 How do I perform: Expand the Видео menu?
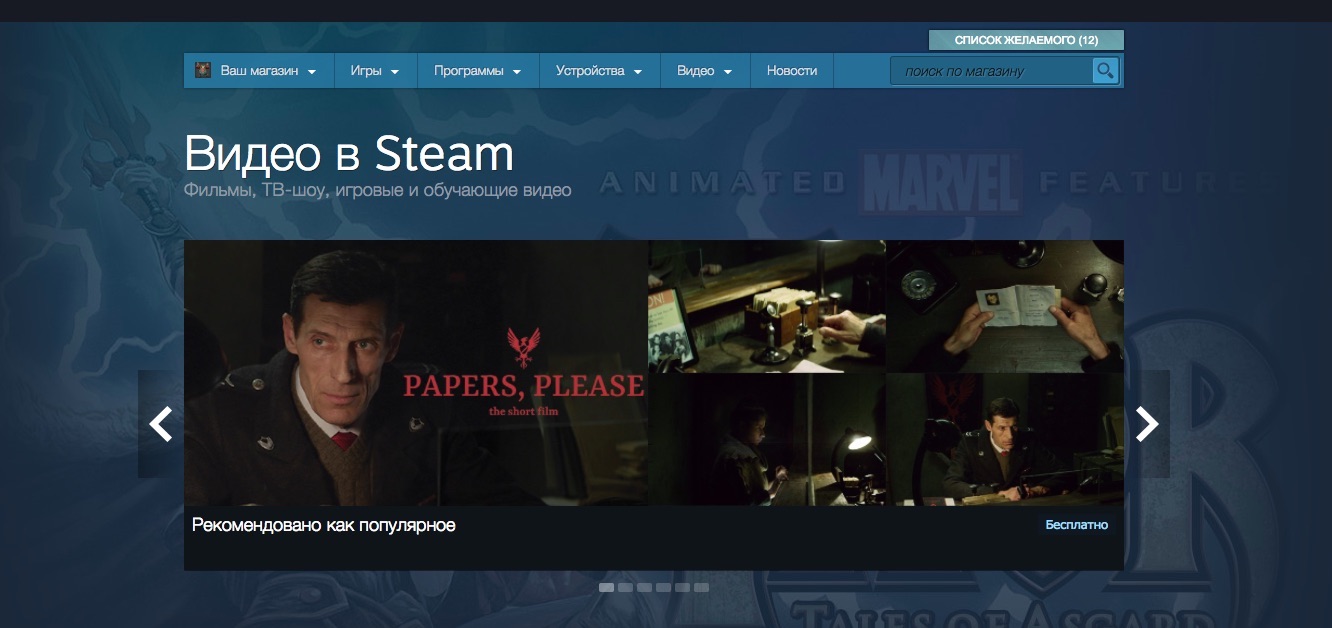click(x=705, y=71)
